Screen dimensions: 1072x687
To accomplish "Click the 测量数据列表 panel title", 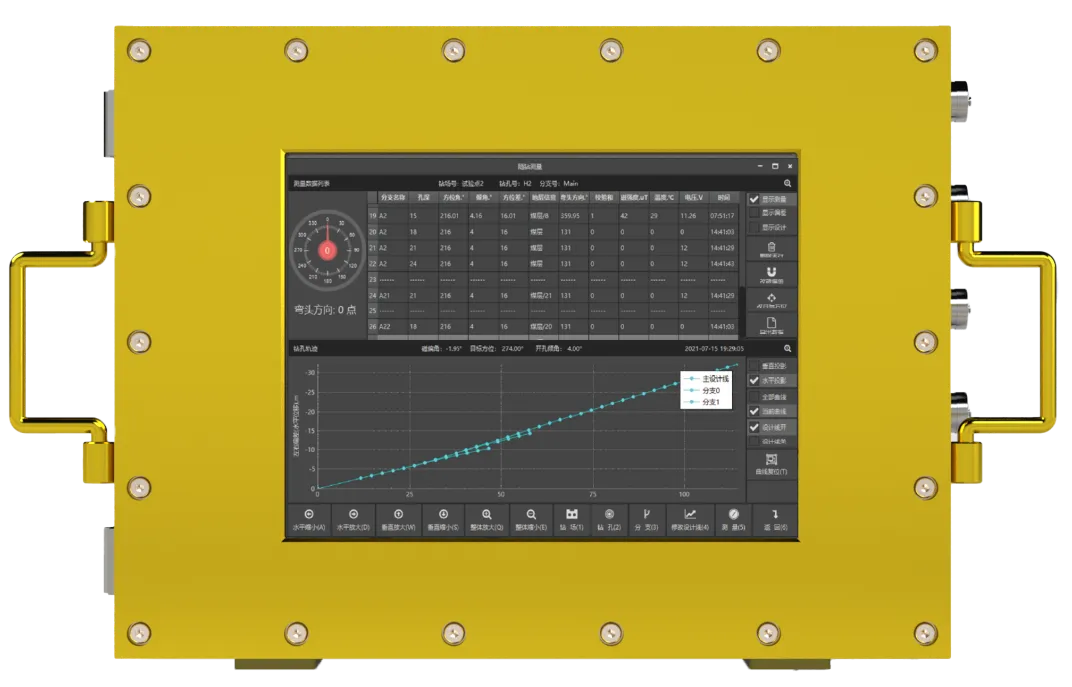I will point(312,184).
